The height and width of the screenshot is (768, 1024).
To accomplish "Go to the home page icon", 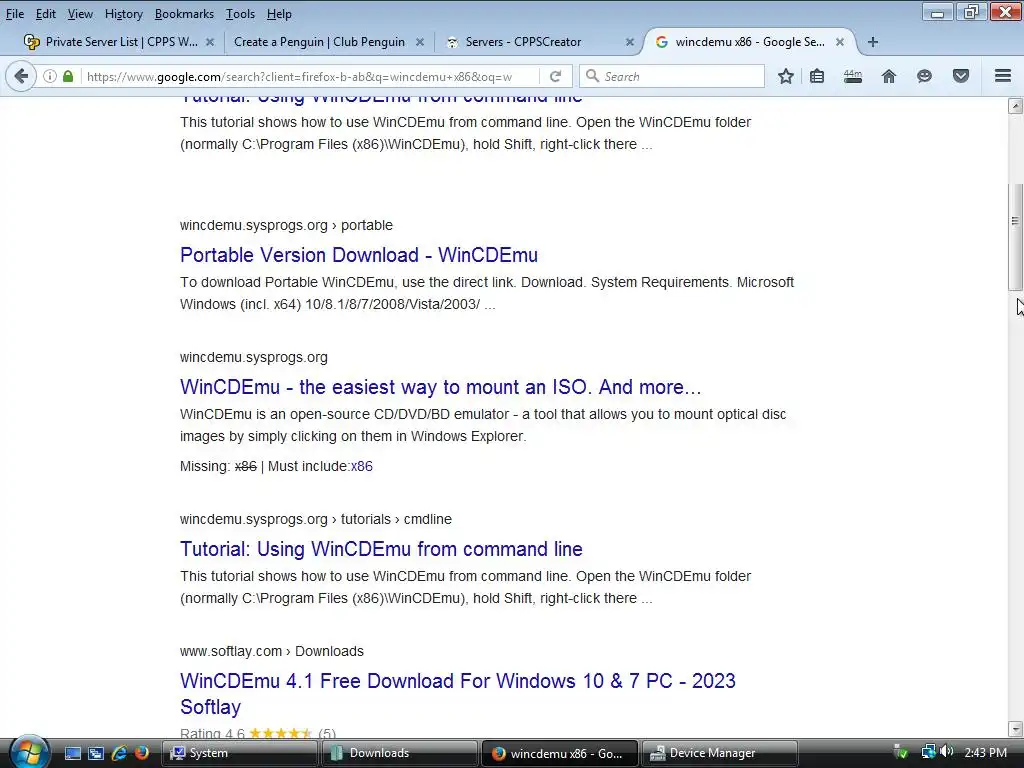I will 888,76.
